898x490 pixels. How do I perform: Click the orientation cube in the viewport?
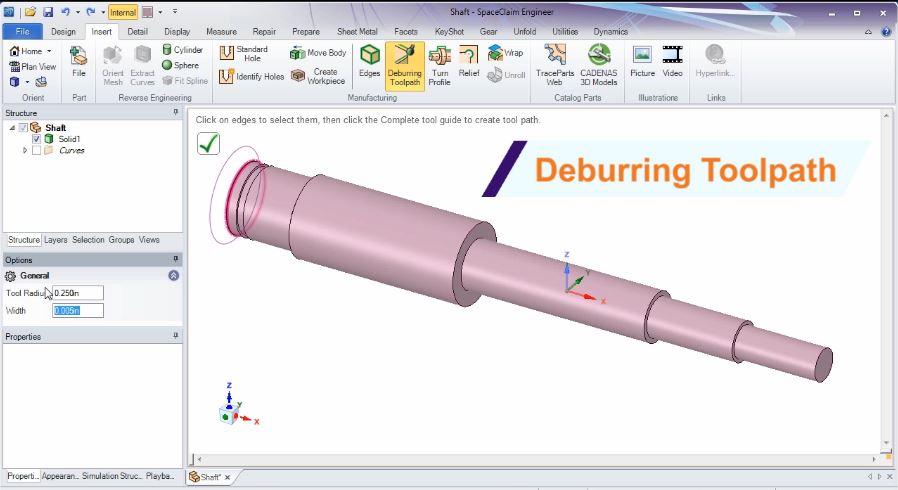pyautogui.click(x=228, y=415)
